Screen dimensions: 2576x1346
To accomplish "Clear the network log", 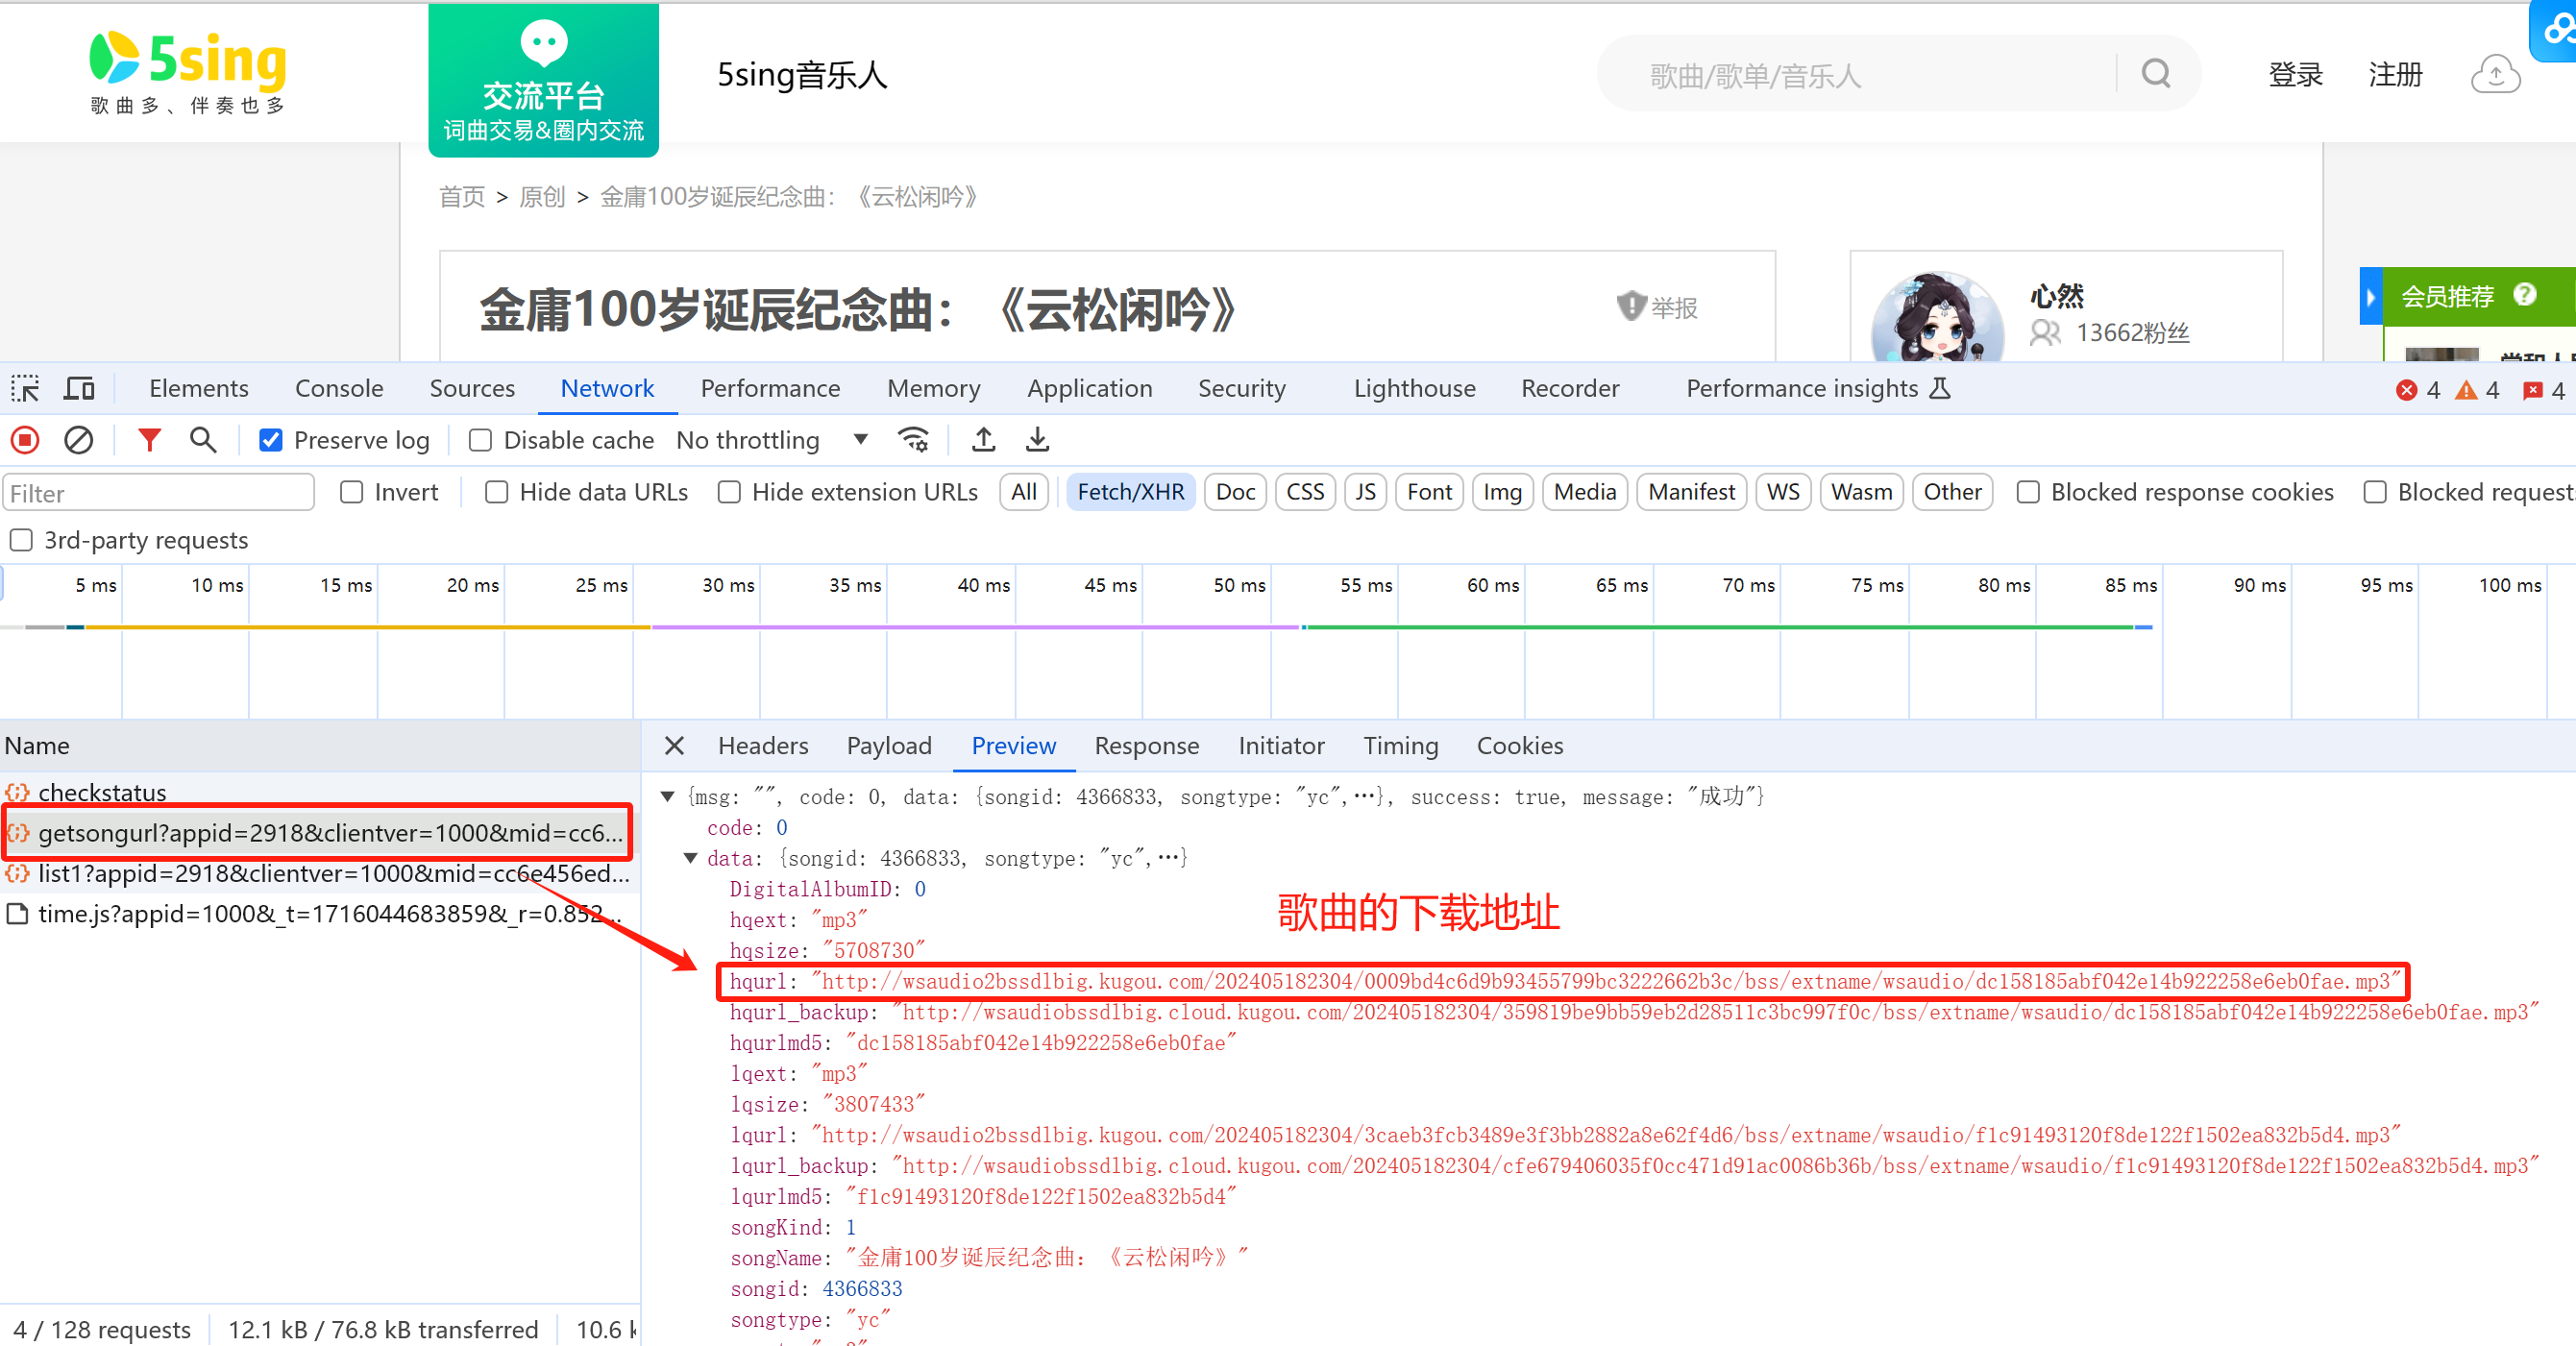I will click(x=79, y=440).
